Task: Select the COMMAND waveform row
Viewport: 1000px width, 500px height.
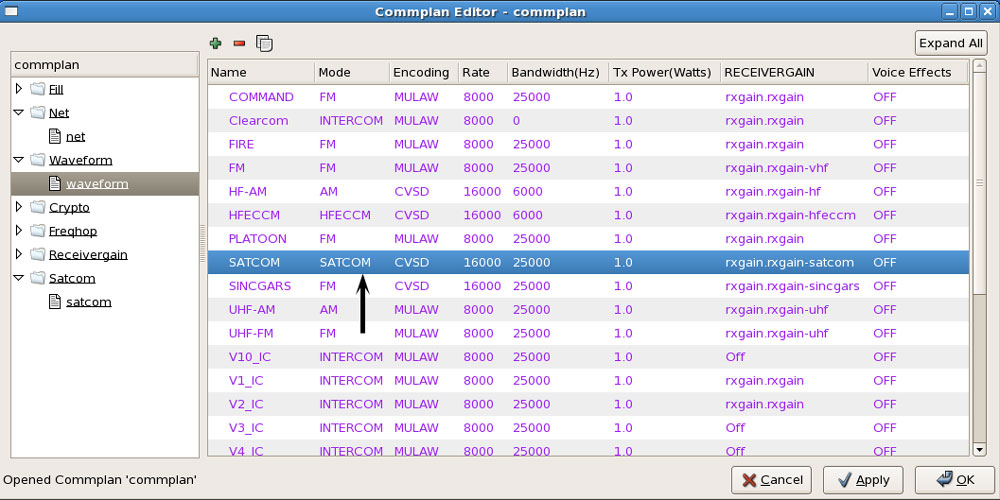Action: 588,97
